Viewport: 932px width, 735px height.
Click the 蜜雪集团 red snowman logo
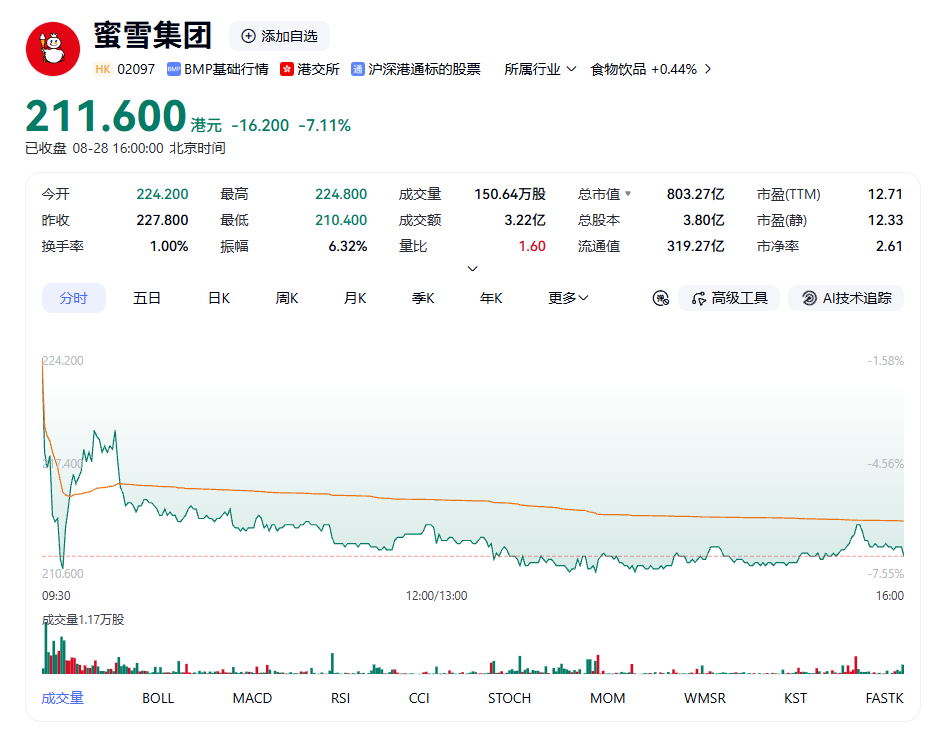click(53, 49)
